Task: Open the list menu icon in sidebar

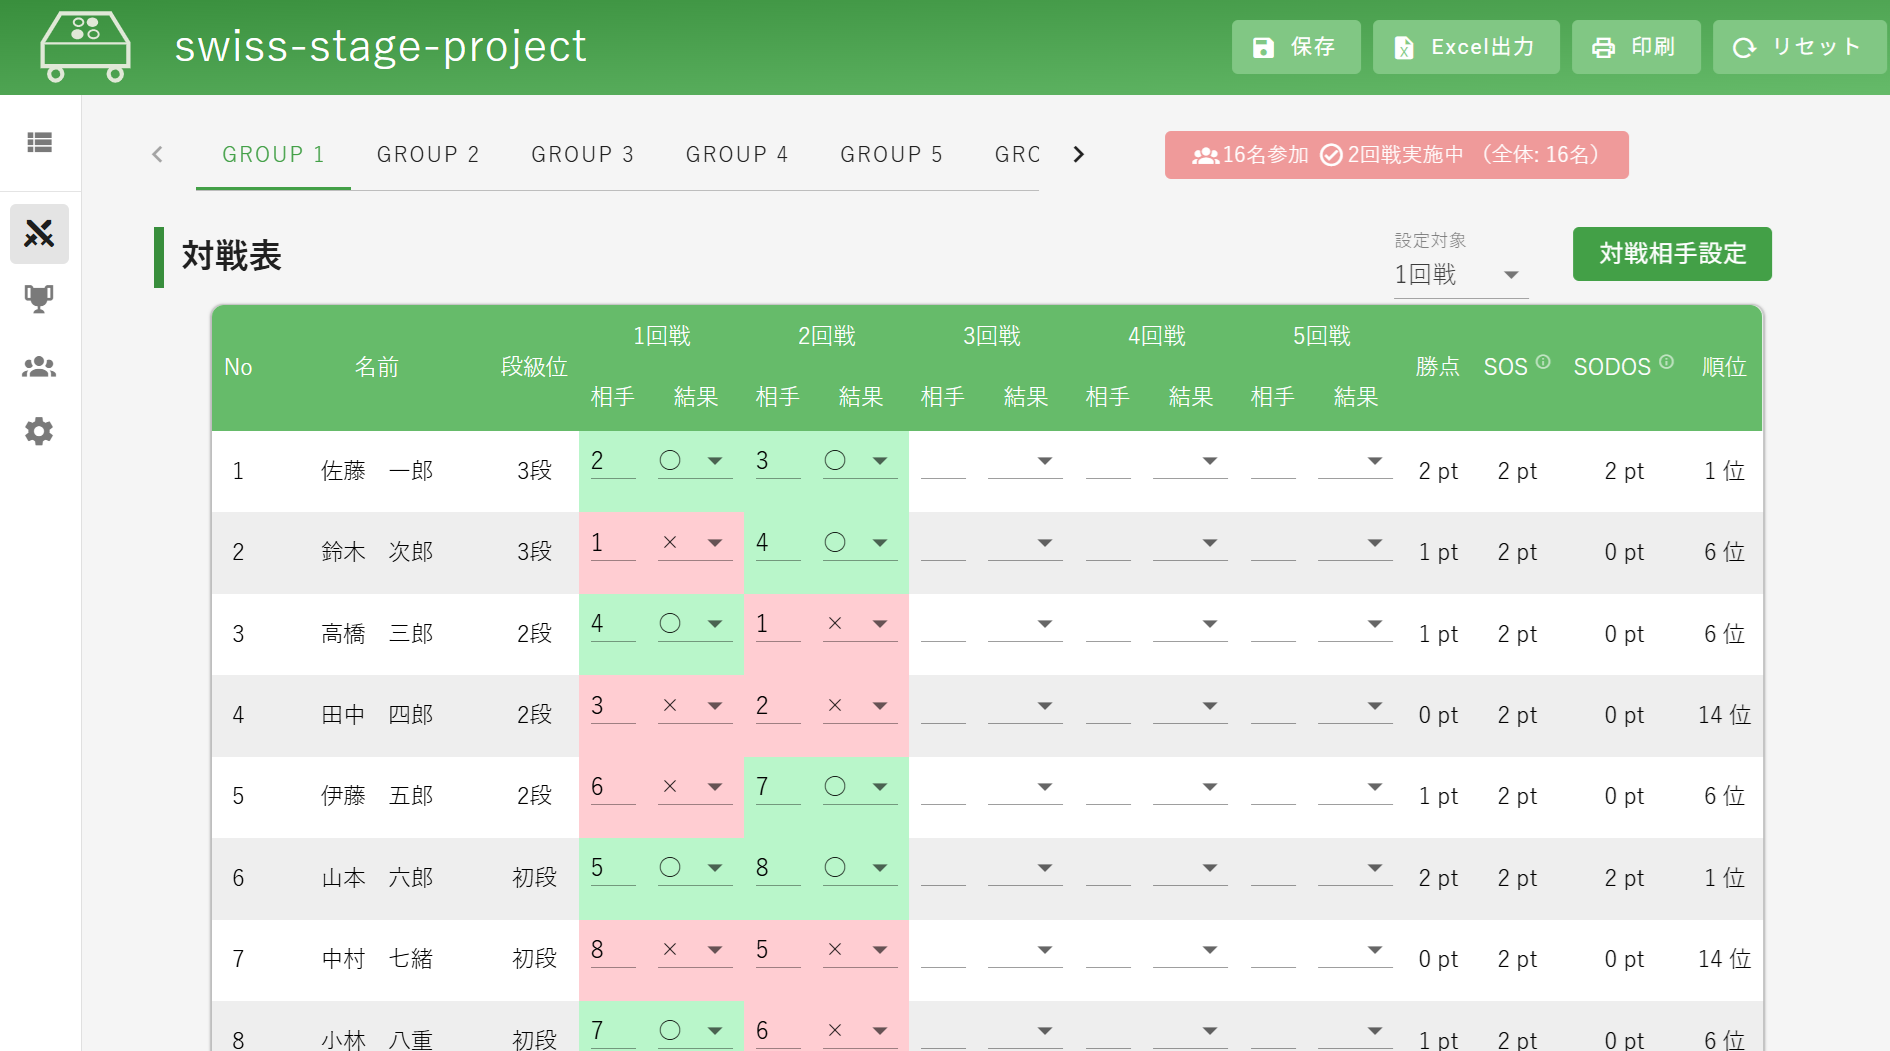Action: (39, 143)
